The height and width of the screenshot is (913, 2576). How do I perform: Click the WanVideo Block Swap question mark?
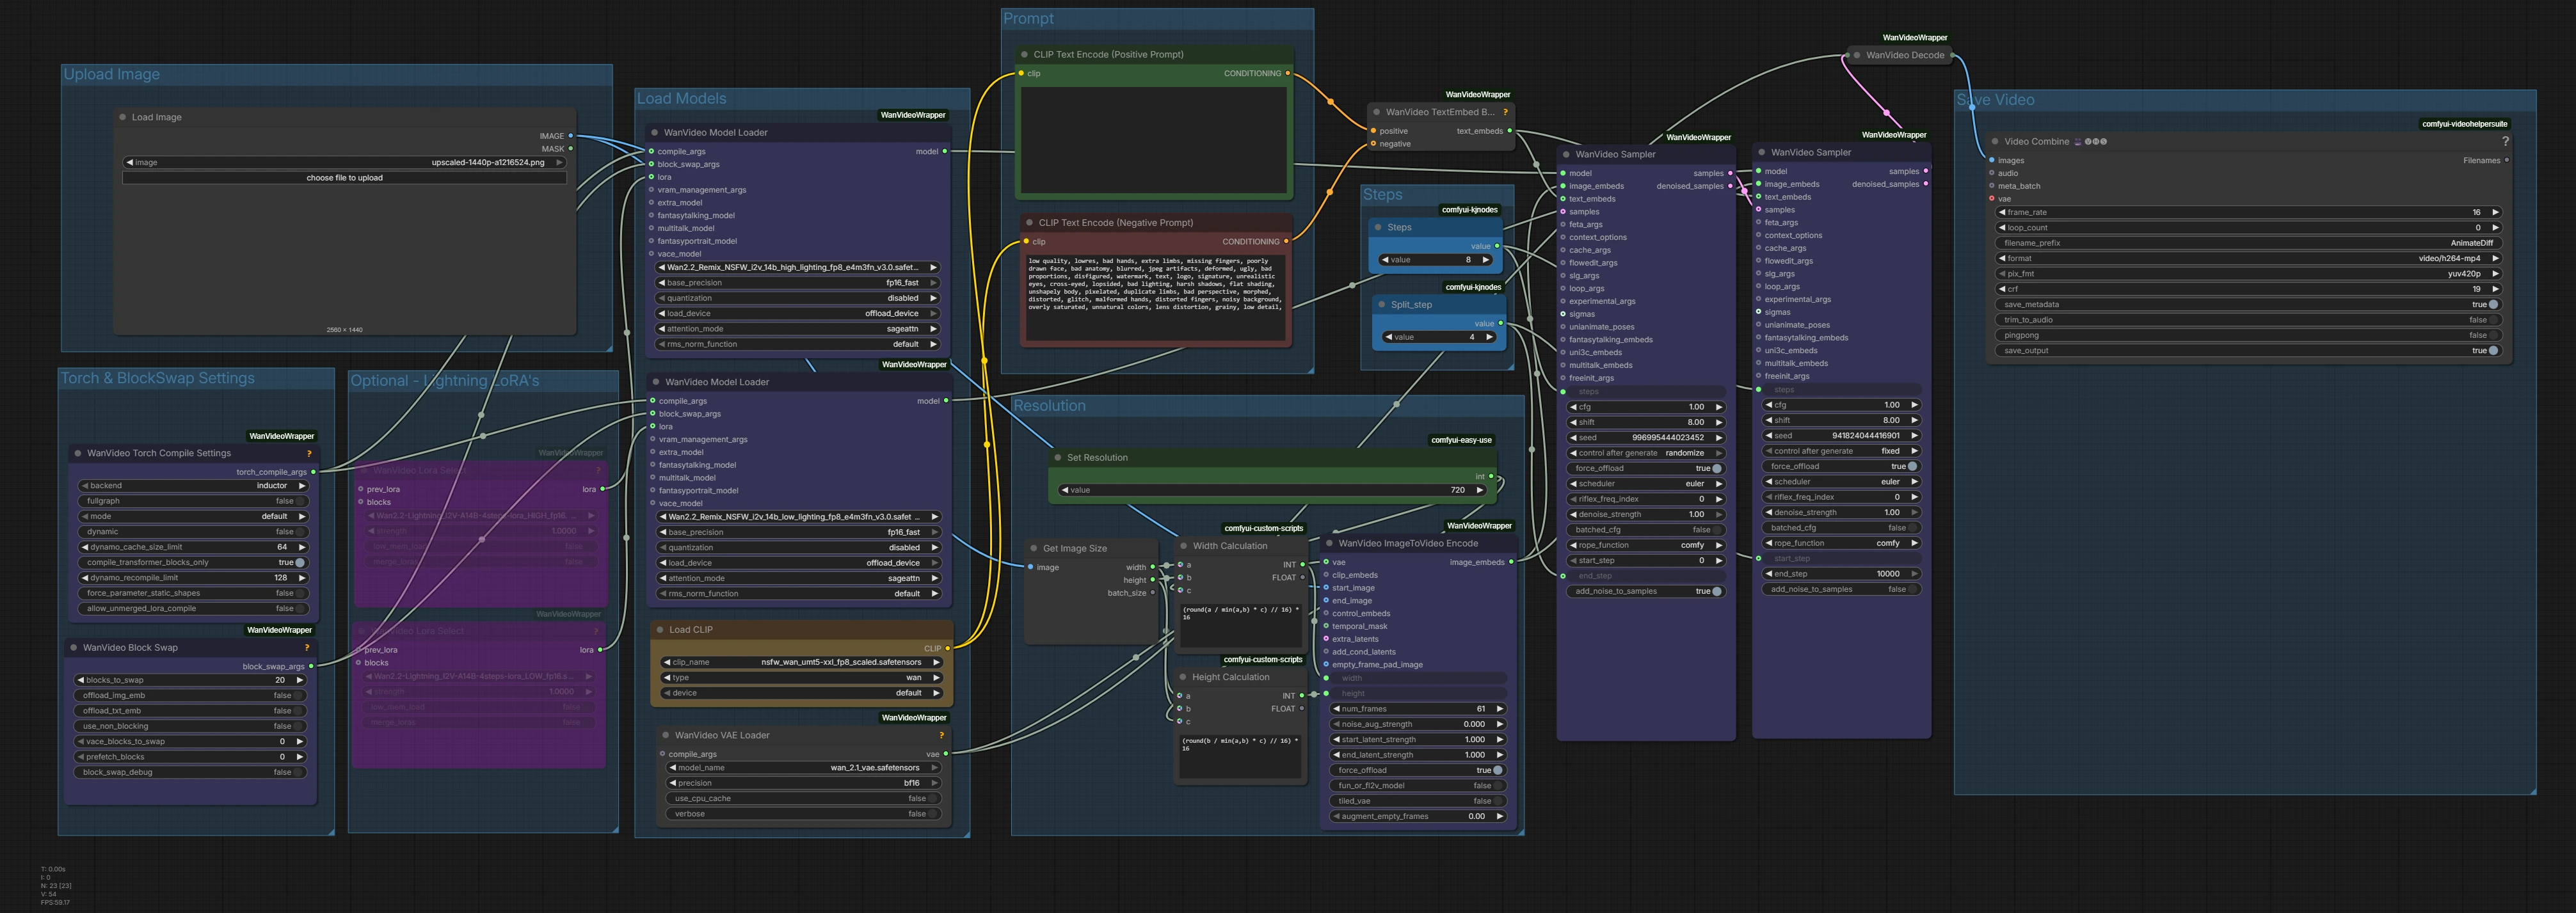click(x=307, y=647)
